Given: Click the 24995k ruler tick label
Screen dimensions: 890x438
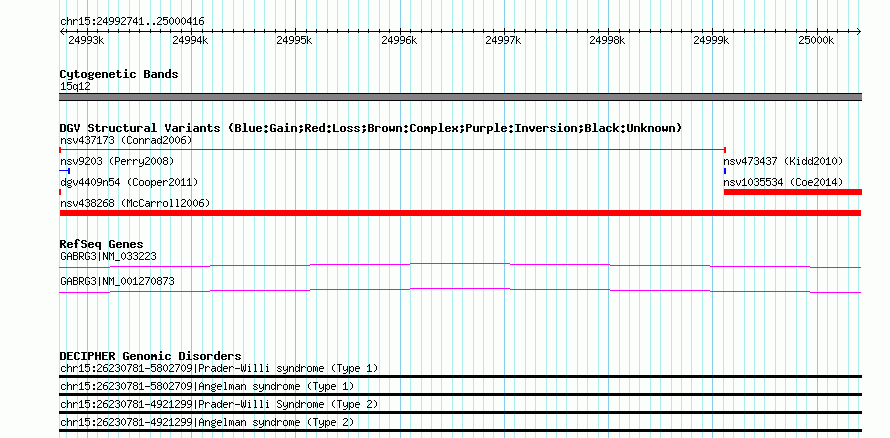Looking at the screenshot, I should 295,40.
